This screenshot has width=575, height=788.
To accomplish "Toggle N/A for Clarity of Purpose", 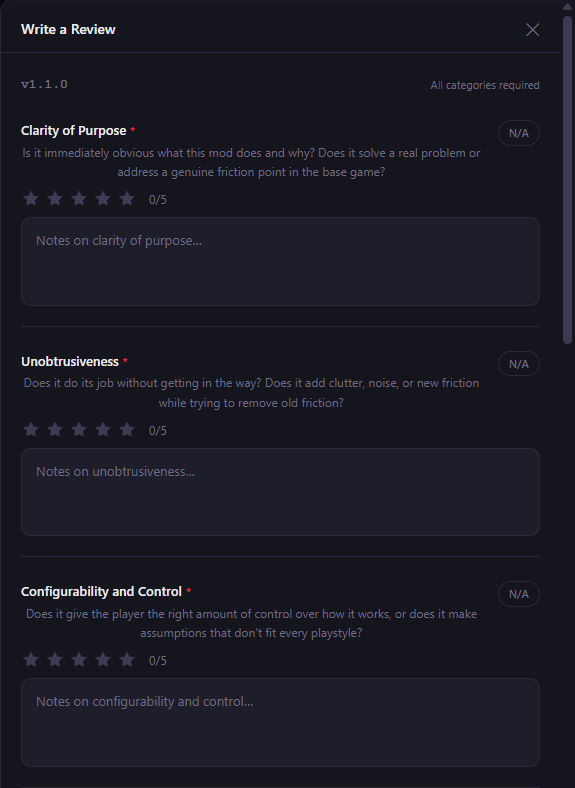I will coord(519,133).
